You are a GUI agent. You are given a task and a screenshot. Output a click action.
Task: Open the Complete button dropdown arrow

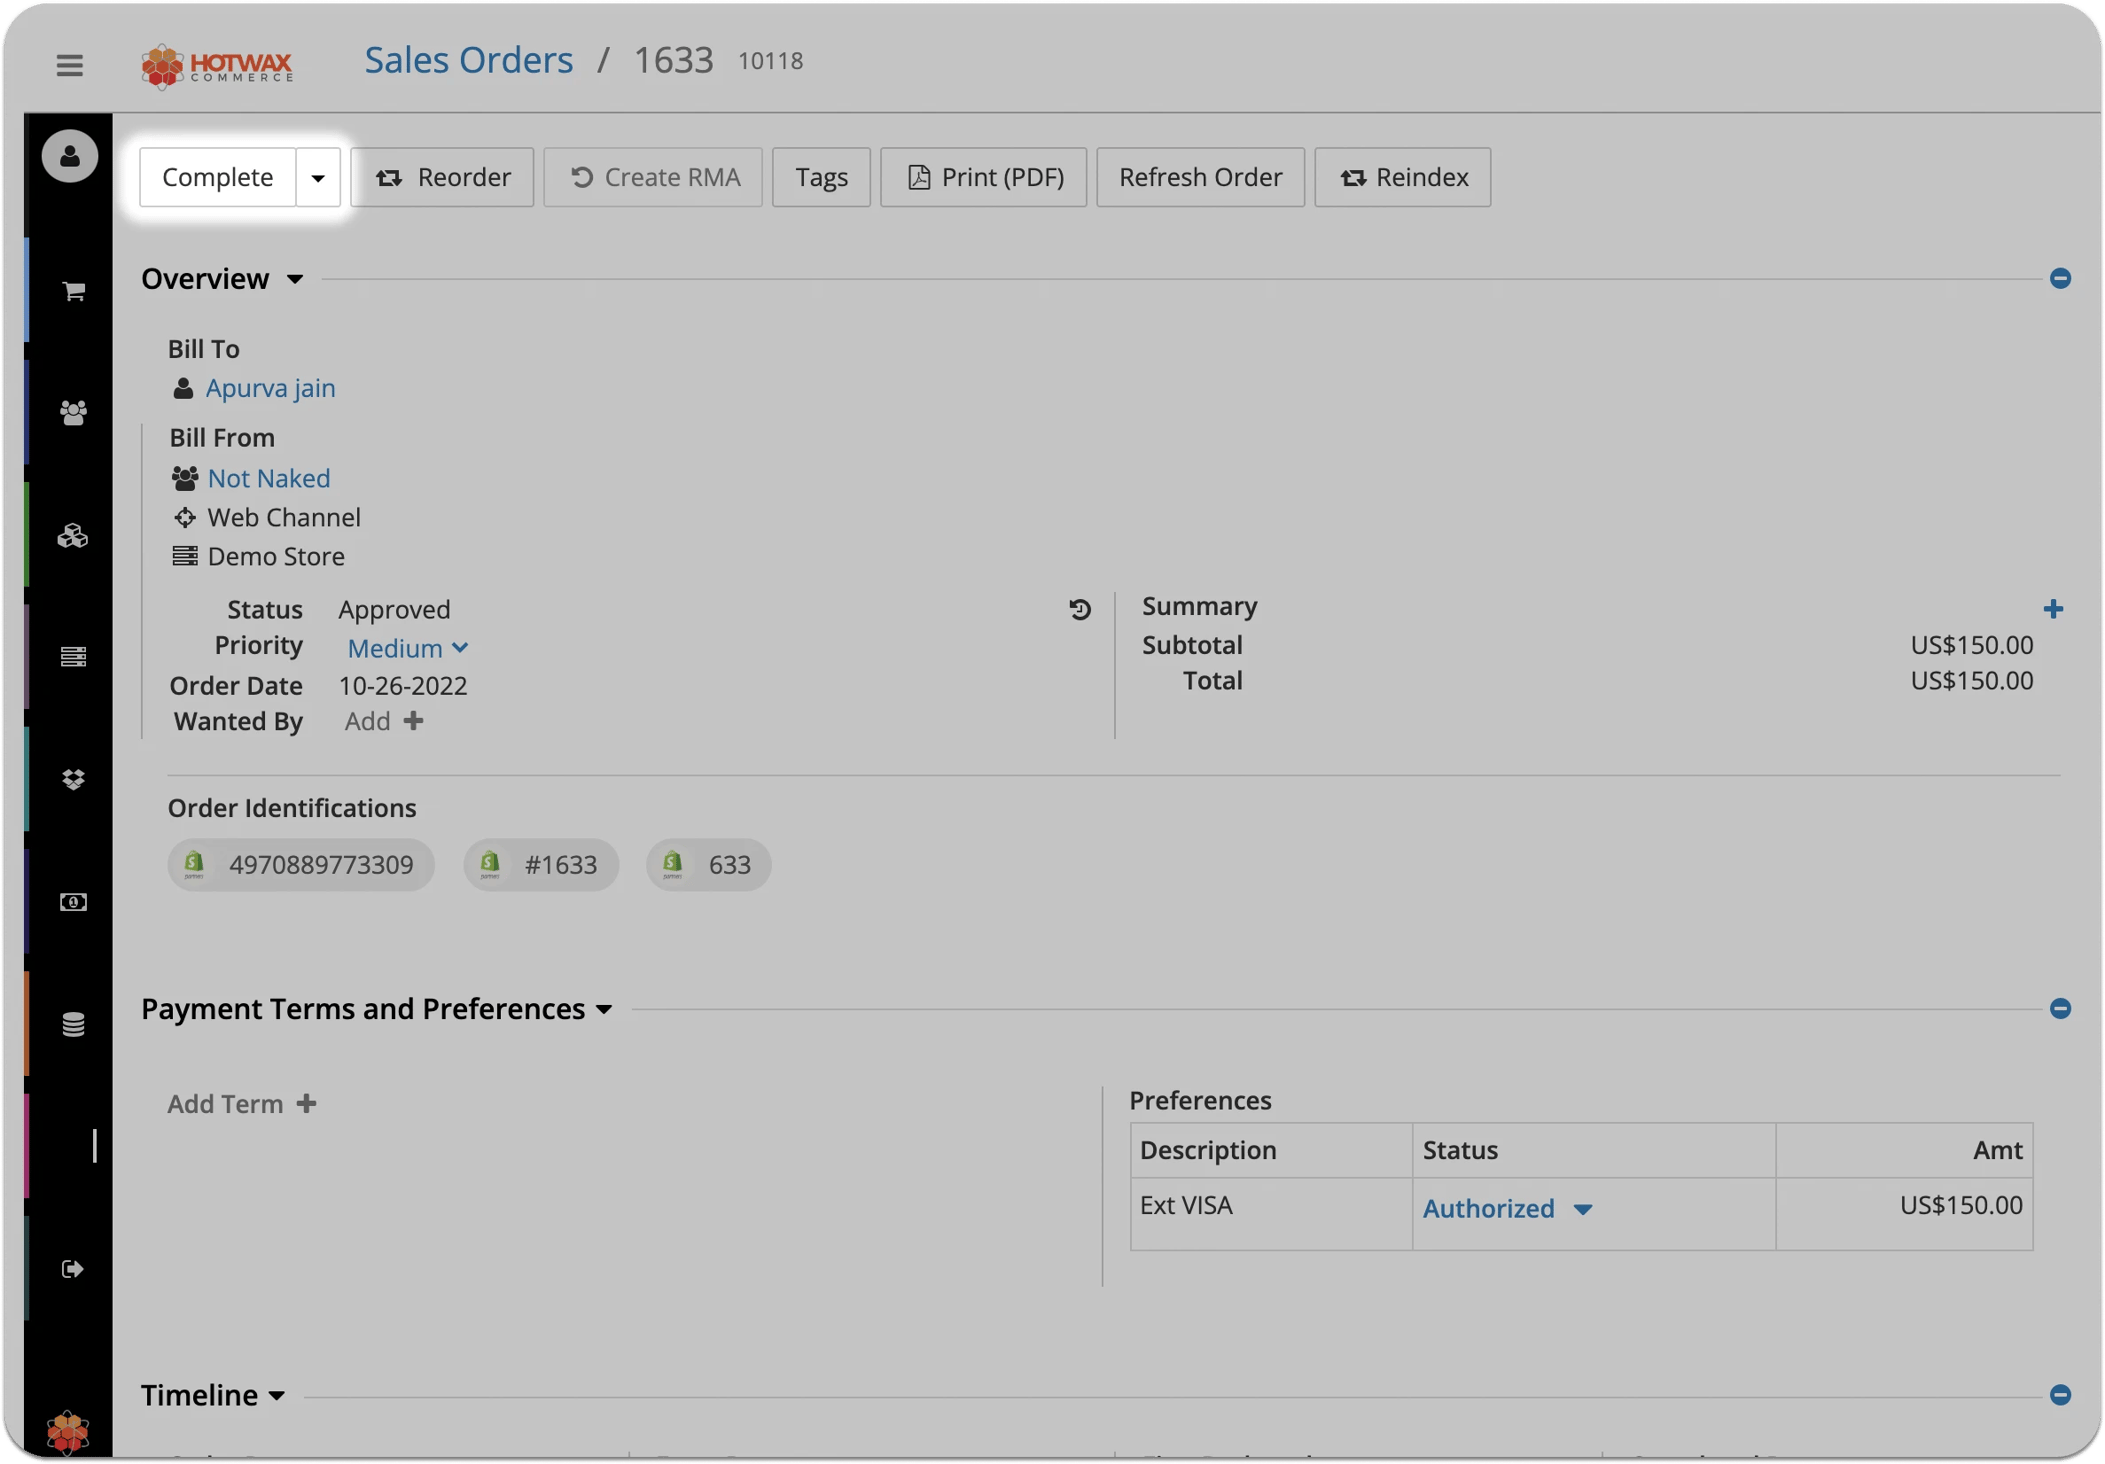pyautogui.click(x=318, y=177)
